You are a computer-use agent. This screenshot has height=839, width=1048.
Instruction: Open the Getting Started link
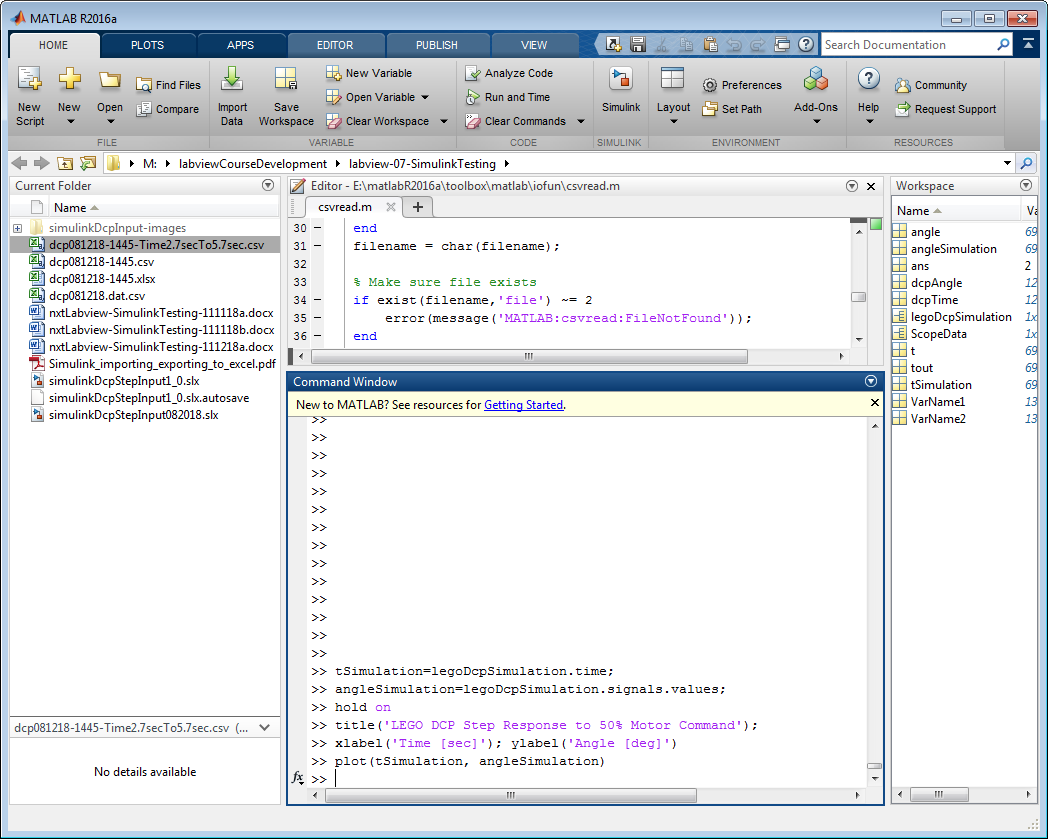pyautogui.click(x=523, y=404)
